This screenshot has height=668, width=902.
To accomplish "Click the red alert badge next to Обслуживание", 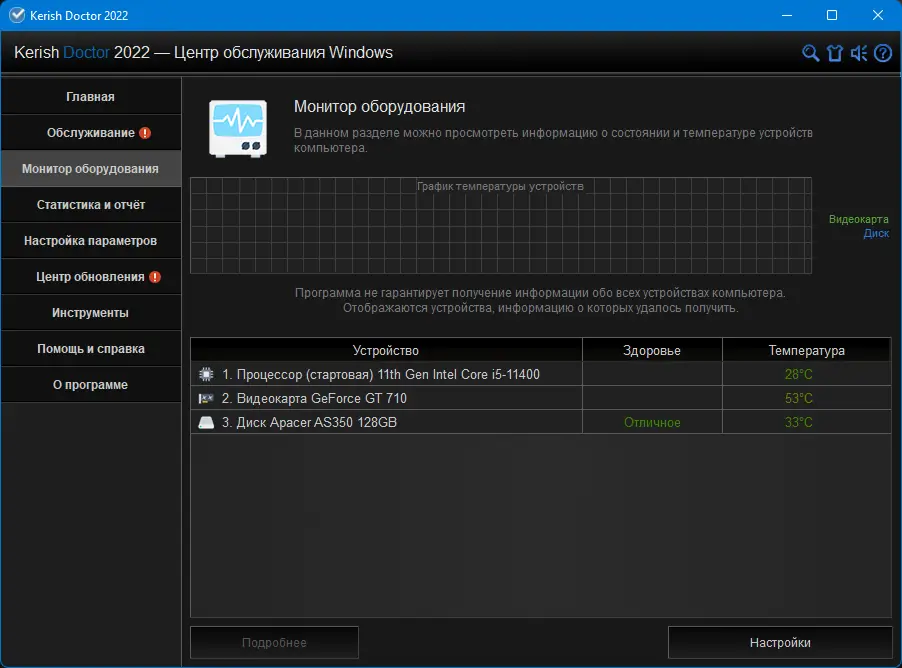I will pyautogui.click(x=145, y=133).
